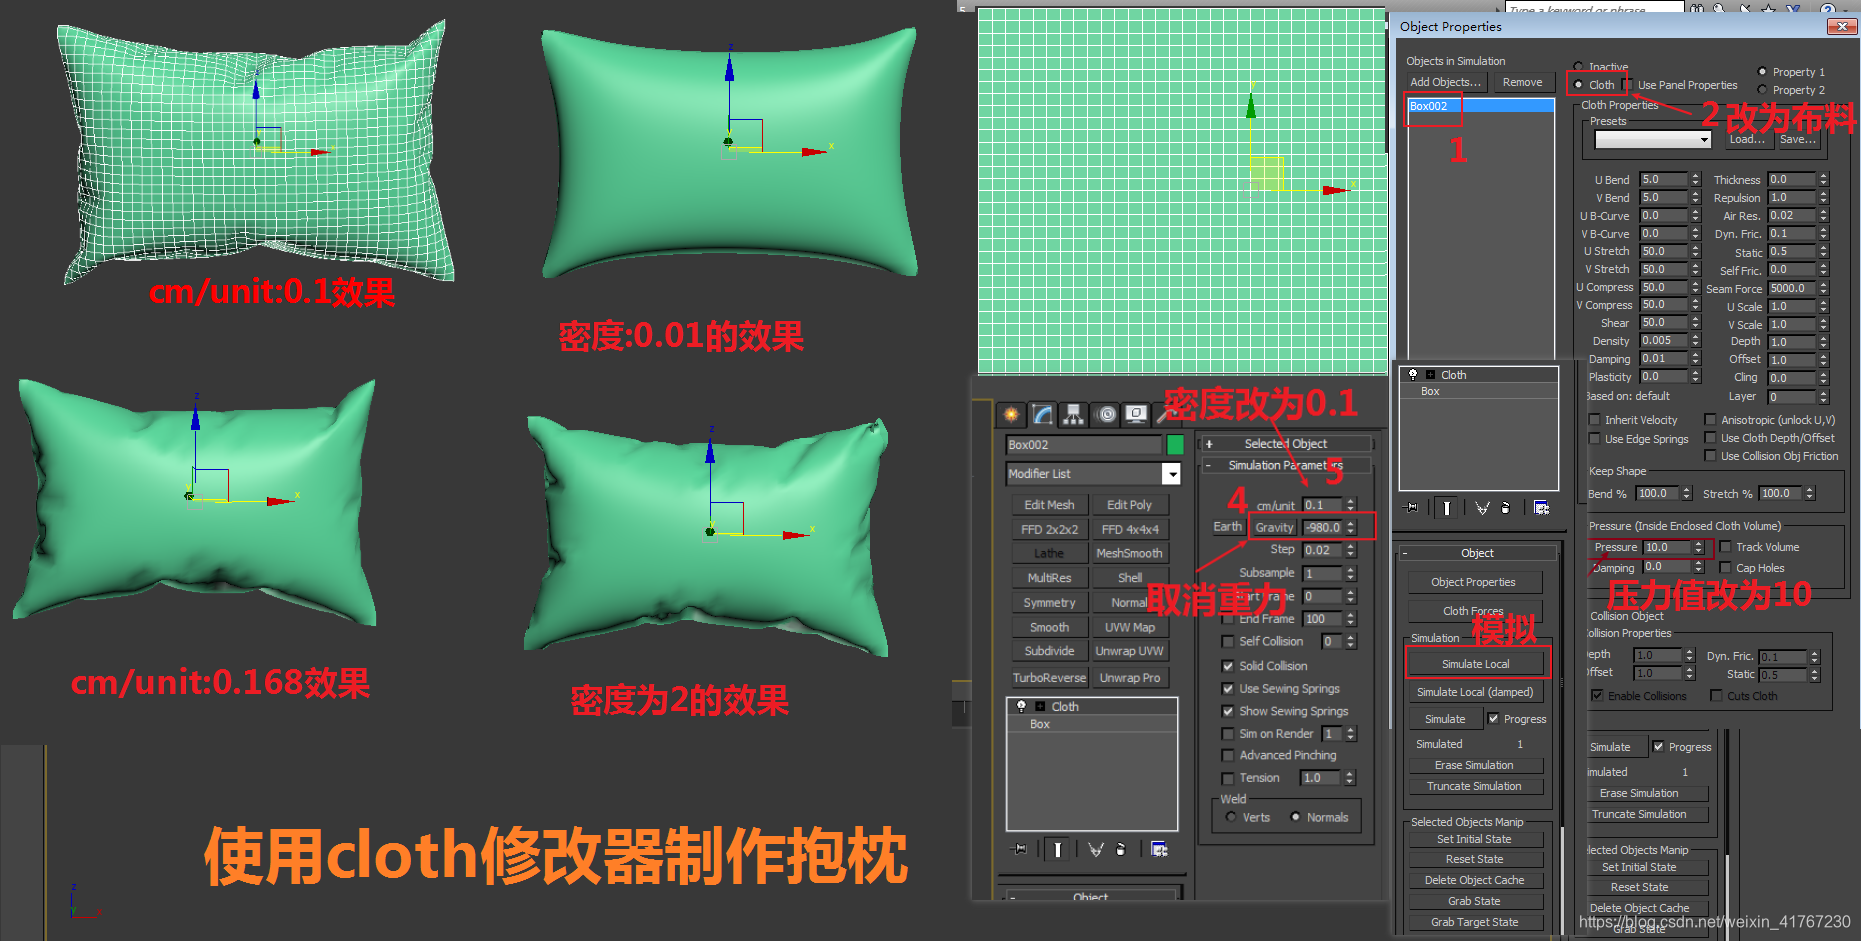Click the cm/unit spinner arrows
This screenshot has height=941, width=1861.
coord(1351,505)
